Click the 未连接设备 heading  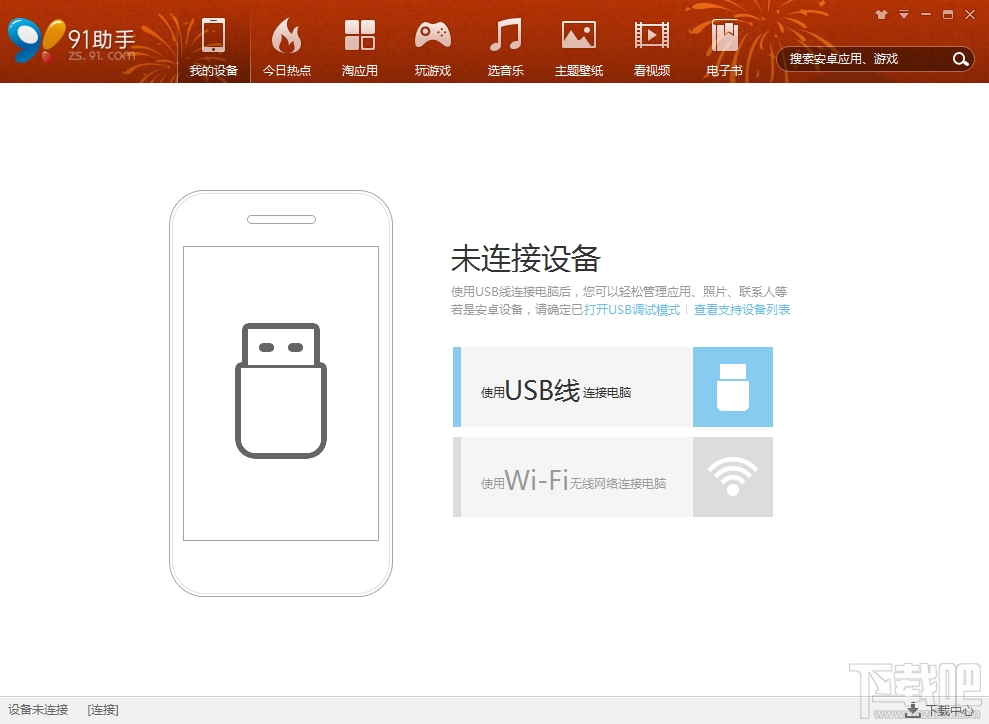[525, 259]
